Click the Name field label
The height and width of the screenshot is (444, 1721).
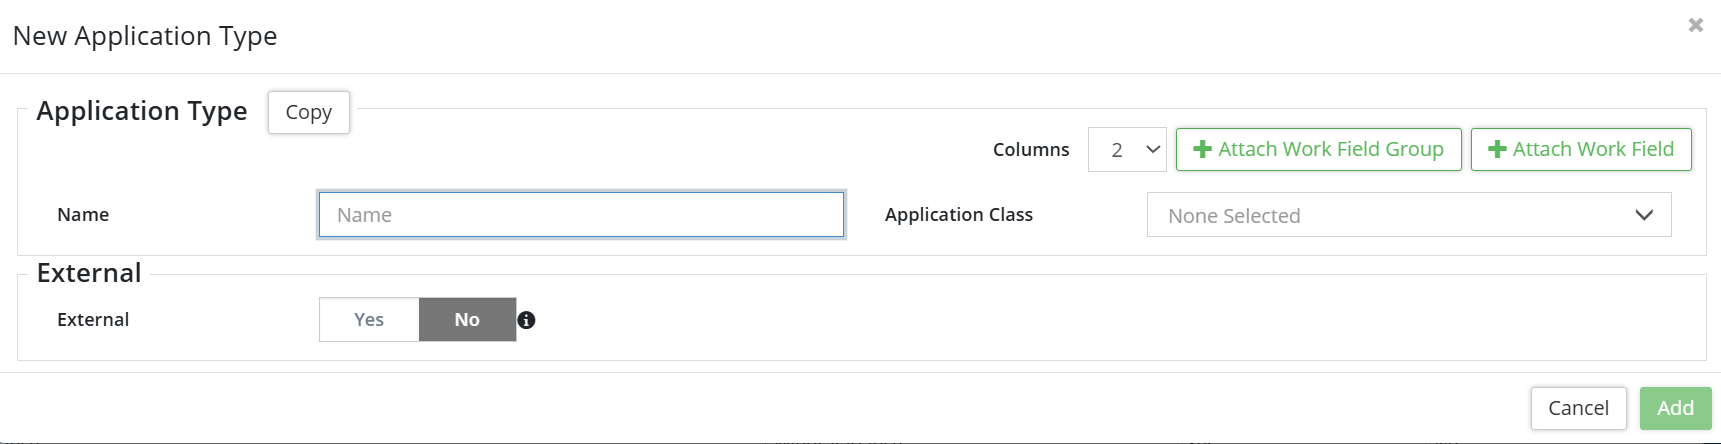click(x=83, y=215)
